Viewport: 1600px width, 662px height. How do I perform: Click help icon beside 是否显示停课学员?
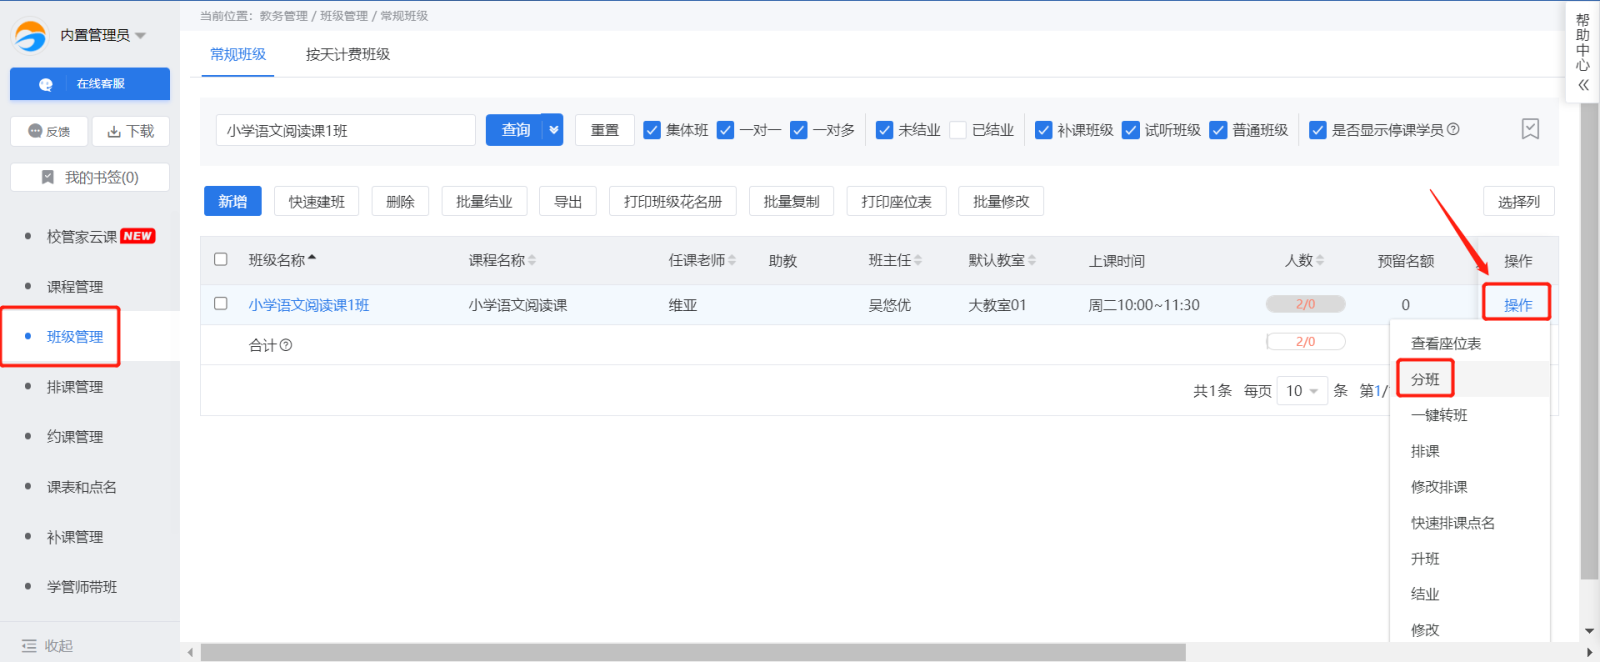point(1454,129)
